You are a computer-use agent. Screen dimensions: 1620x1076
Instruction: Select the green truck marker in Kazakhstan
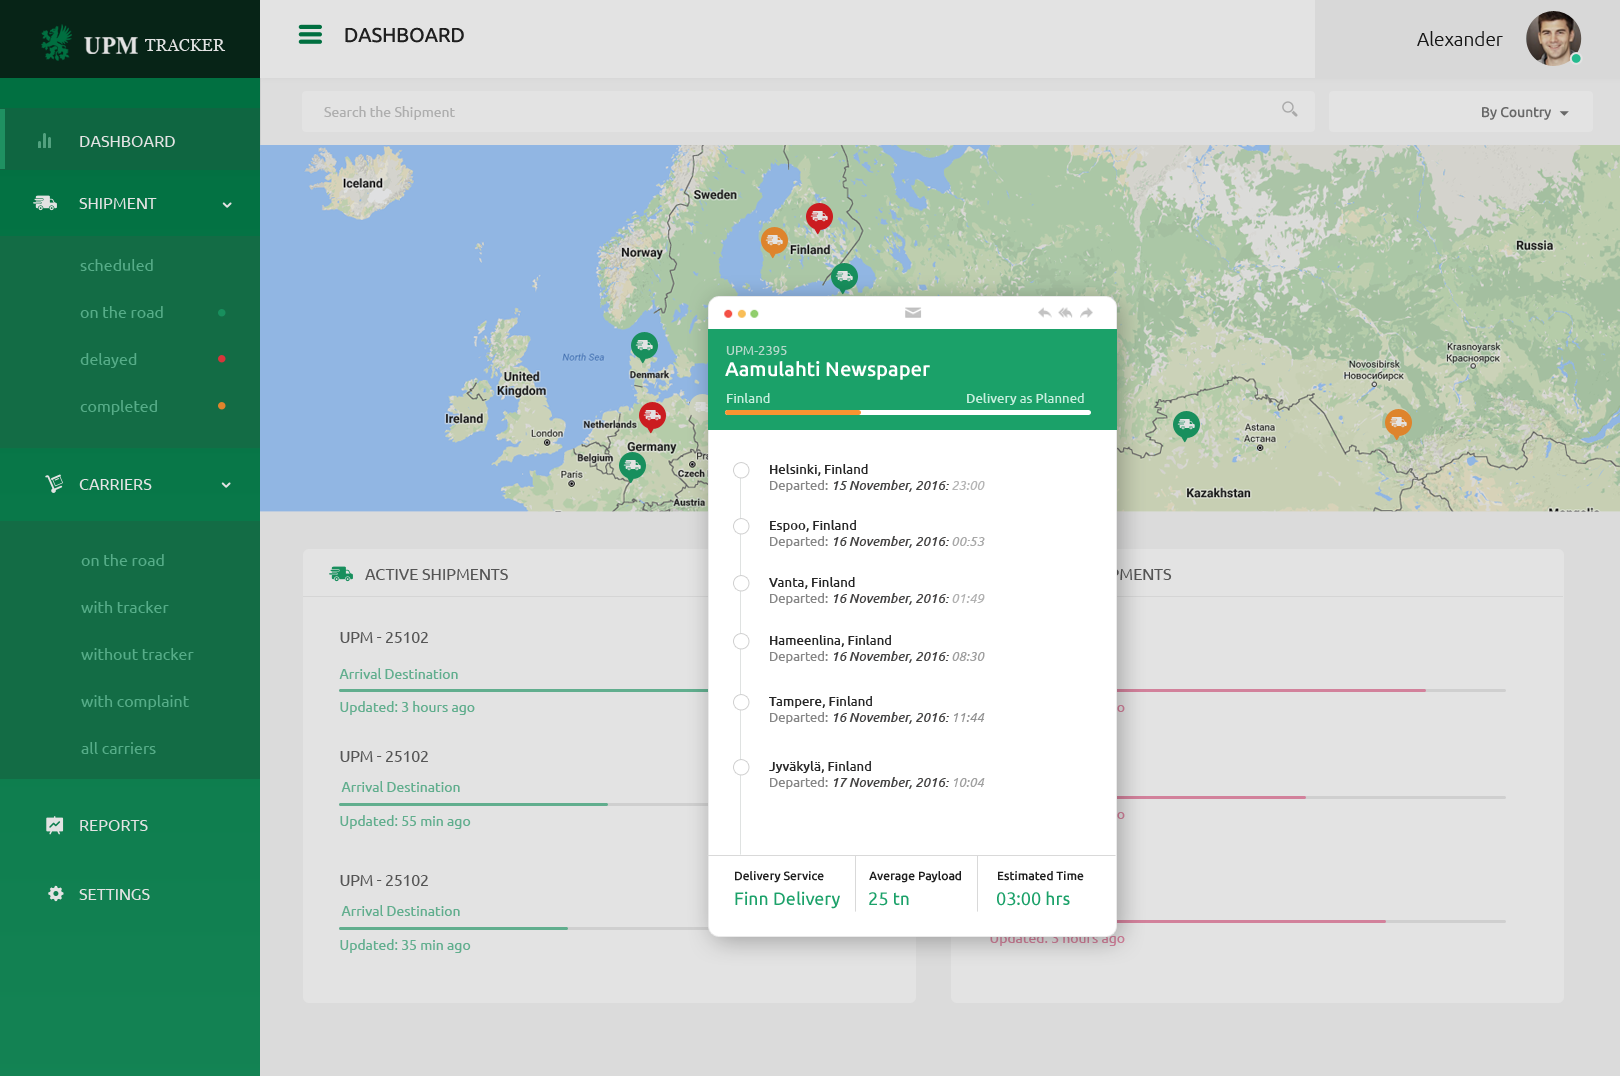[1186, 425]
